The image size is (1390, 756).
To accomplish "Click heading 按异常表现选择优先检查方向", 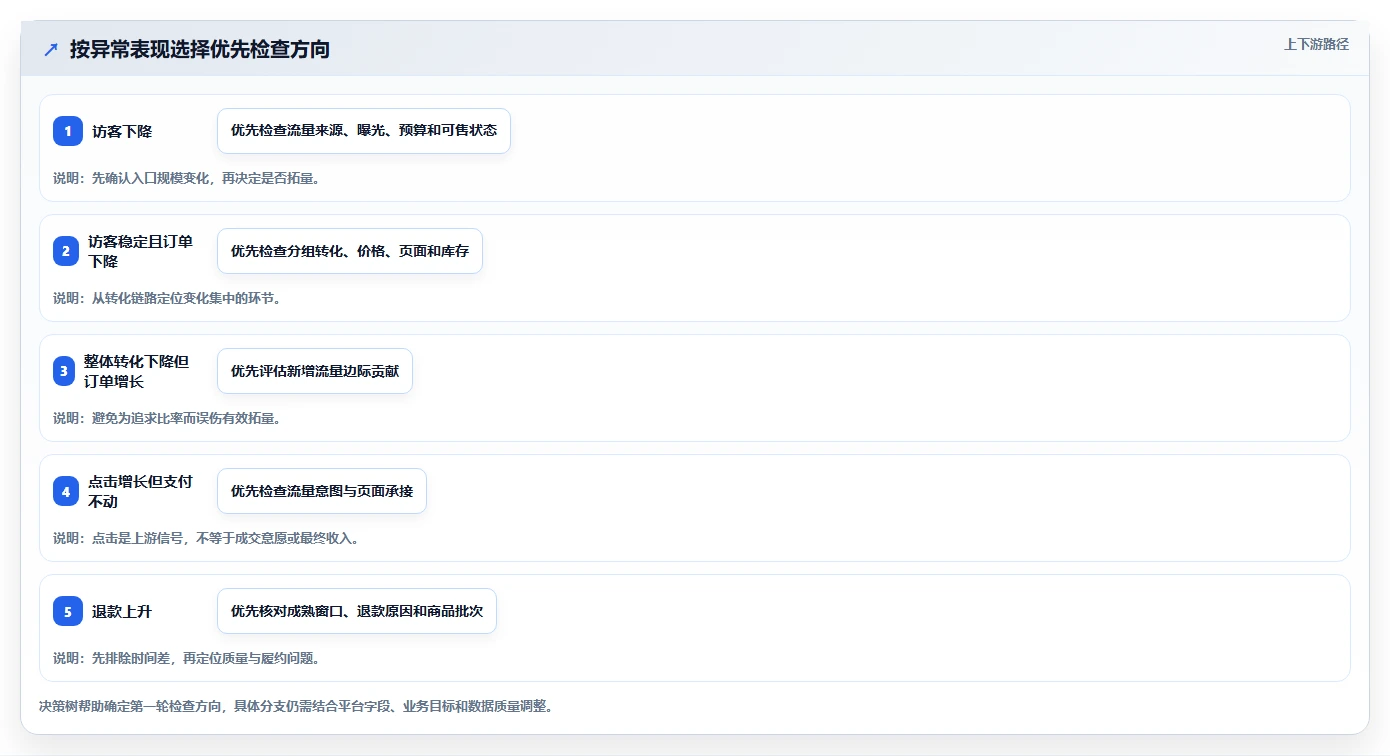I will 200,49.
